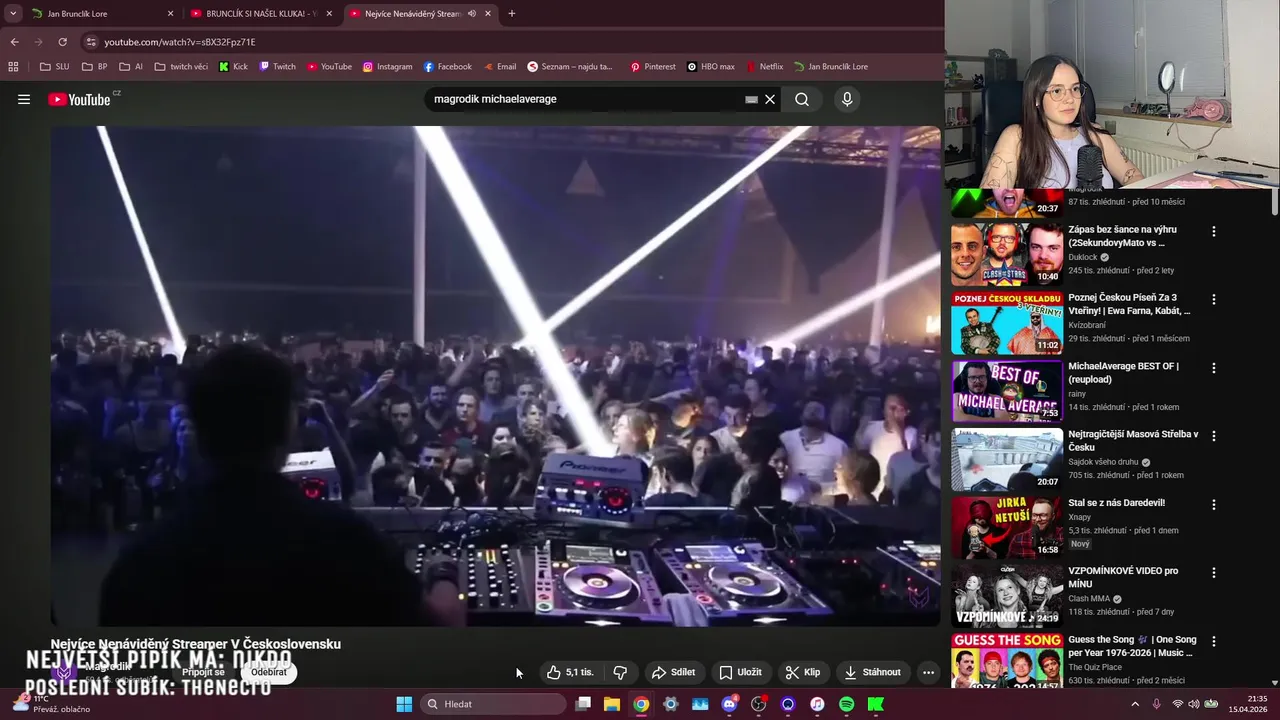
Task: Open the volume tray icon
Action: point(1193,704)
